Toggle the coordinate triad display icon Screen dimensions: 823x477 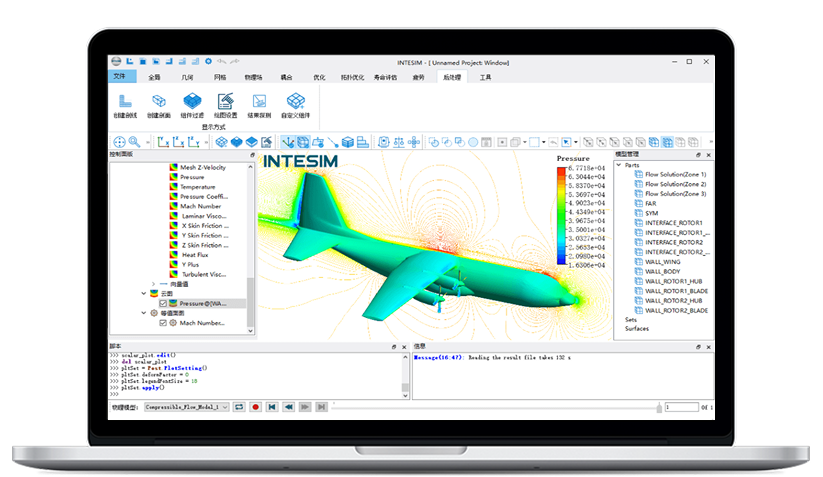[x=288, y=142]
